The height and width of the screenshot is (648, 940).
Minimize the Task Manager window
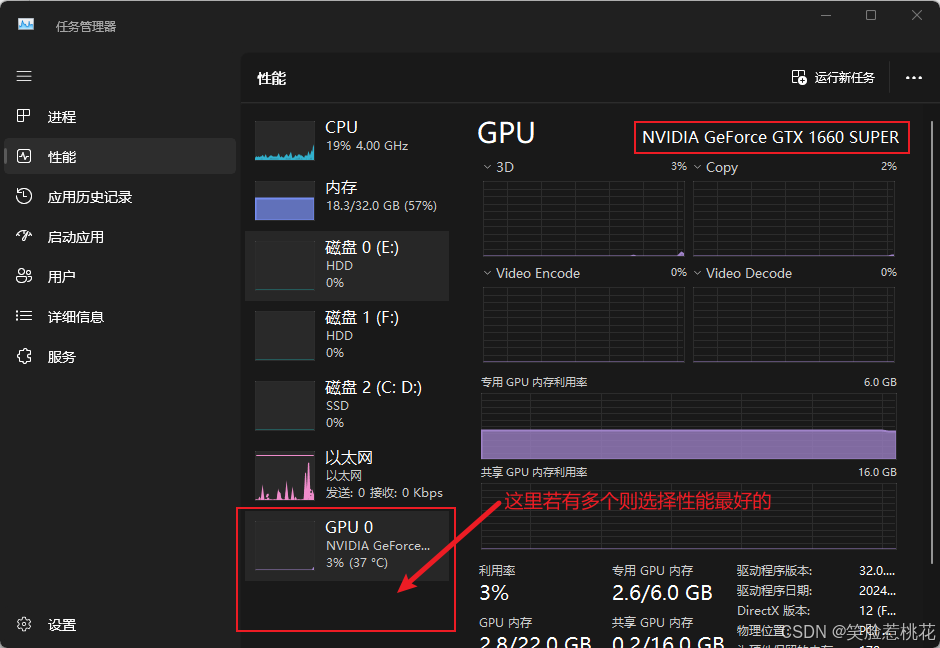[826, 16]
